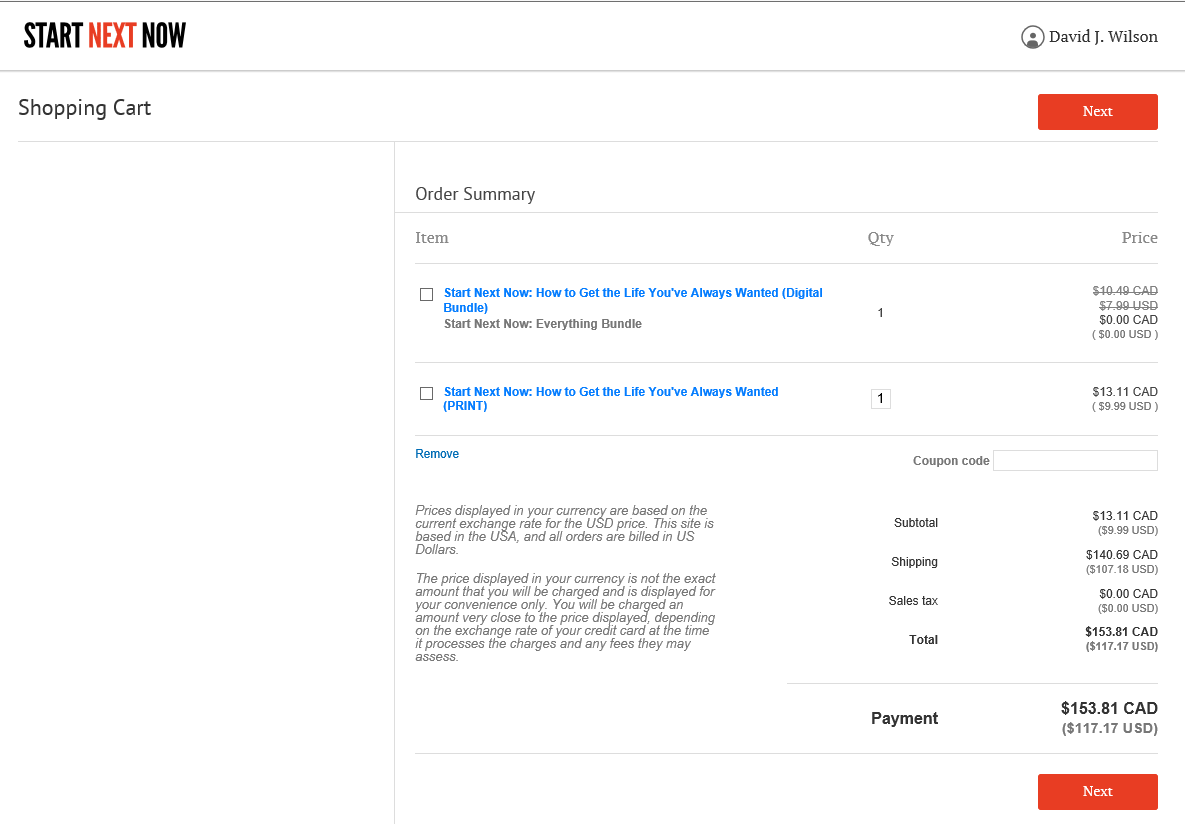Select the Order Summary heading

tap(475, 194)
